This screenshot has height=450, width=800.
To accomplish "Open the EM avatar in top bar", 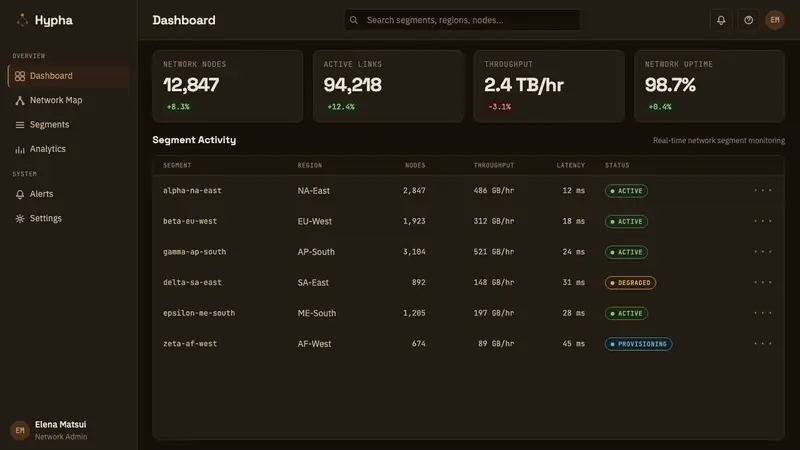I will 775,20.
